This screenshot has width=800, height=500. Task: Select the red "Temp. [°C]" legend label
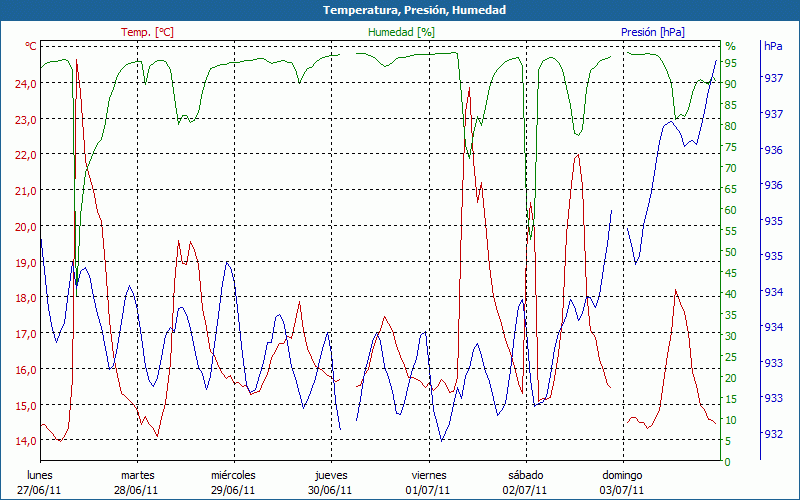(x=147, y=32)
